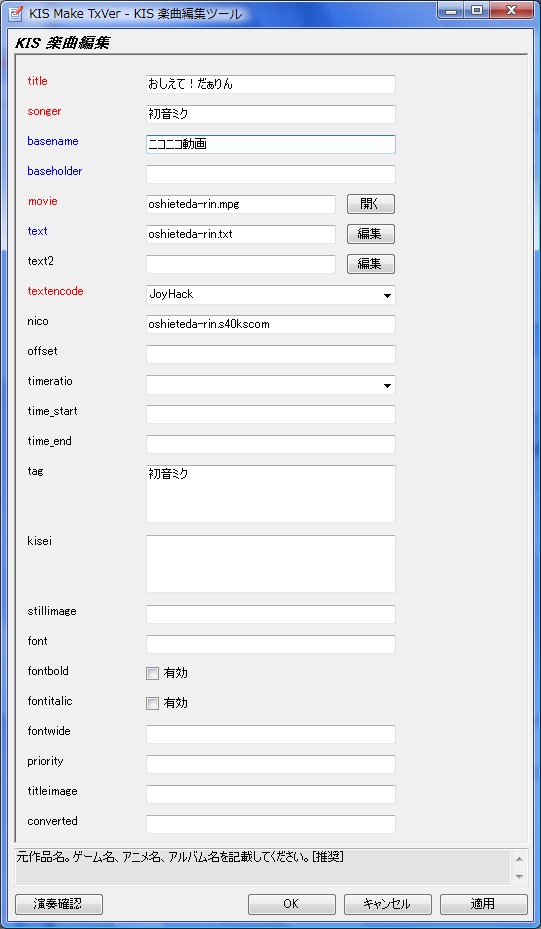Click into the kisei text area
Viewport: 541px width, 929px height.
(271, 563)
